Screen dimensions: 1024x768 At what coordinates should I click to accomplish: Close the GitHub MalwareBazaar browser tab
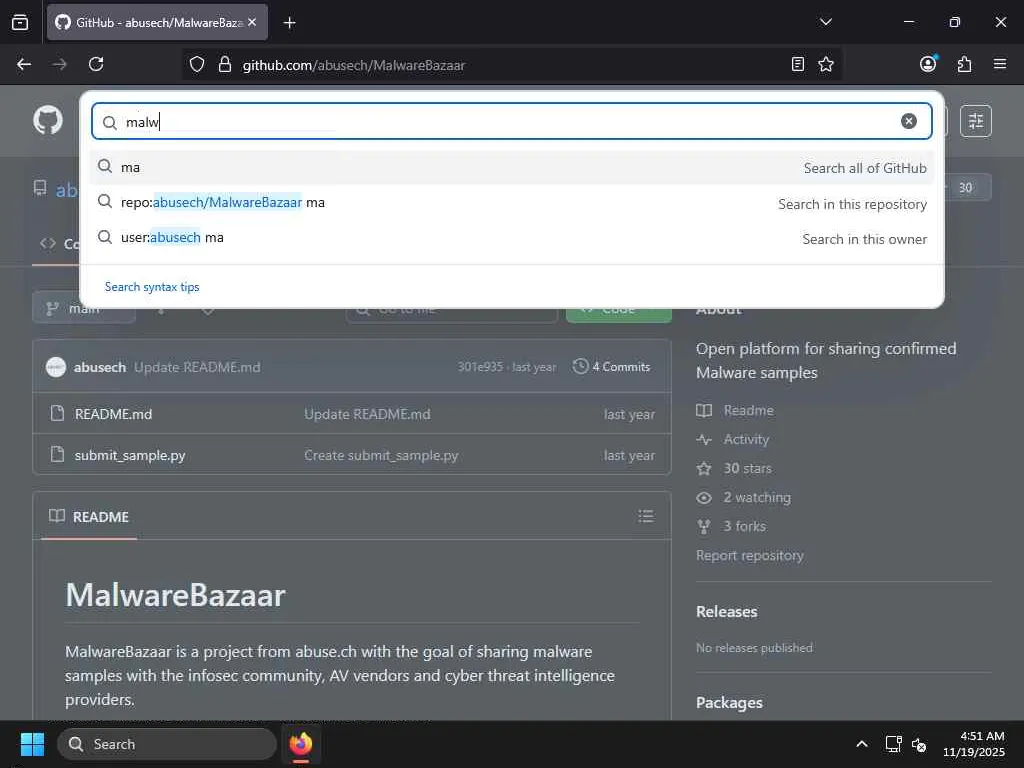(252, 22)
